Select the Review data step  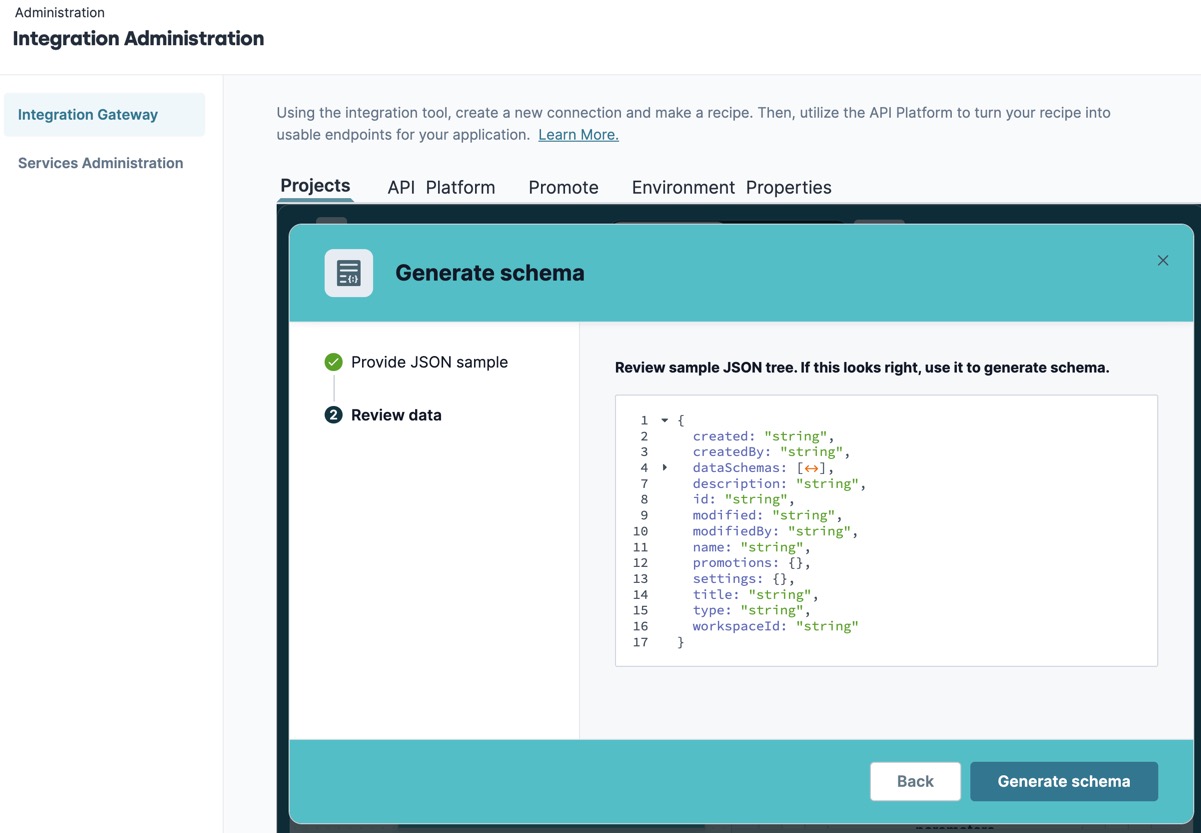point(396,415)
